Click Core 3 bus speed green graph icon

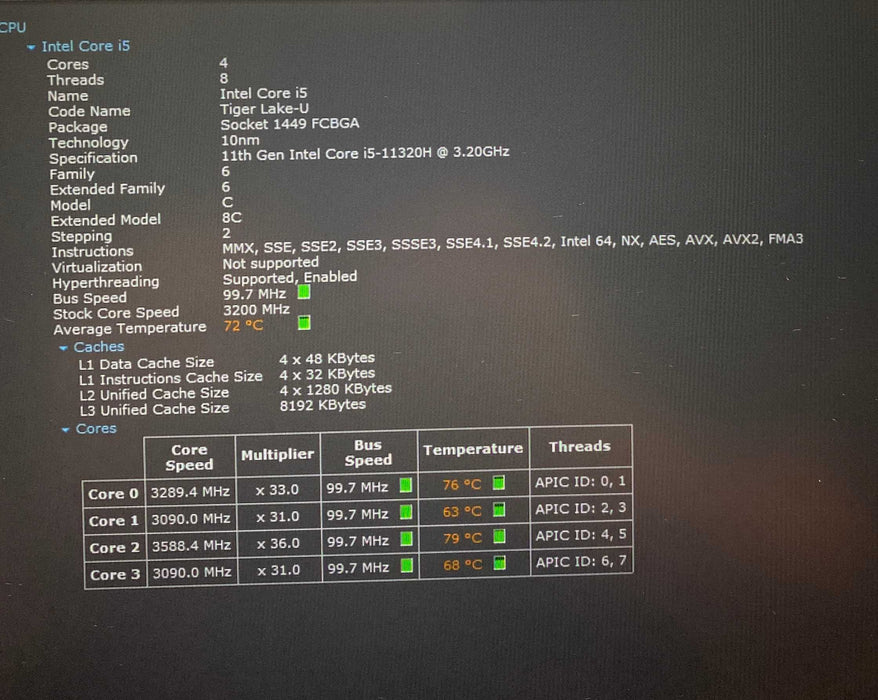pyautogui.click(x=407, y=566)
